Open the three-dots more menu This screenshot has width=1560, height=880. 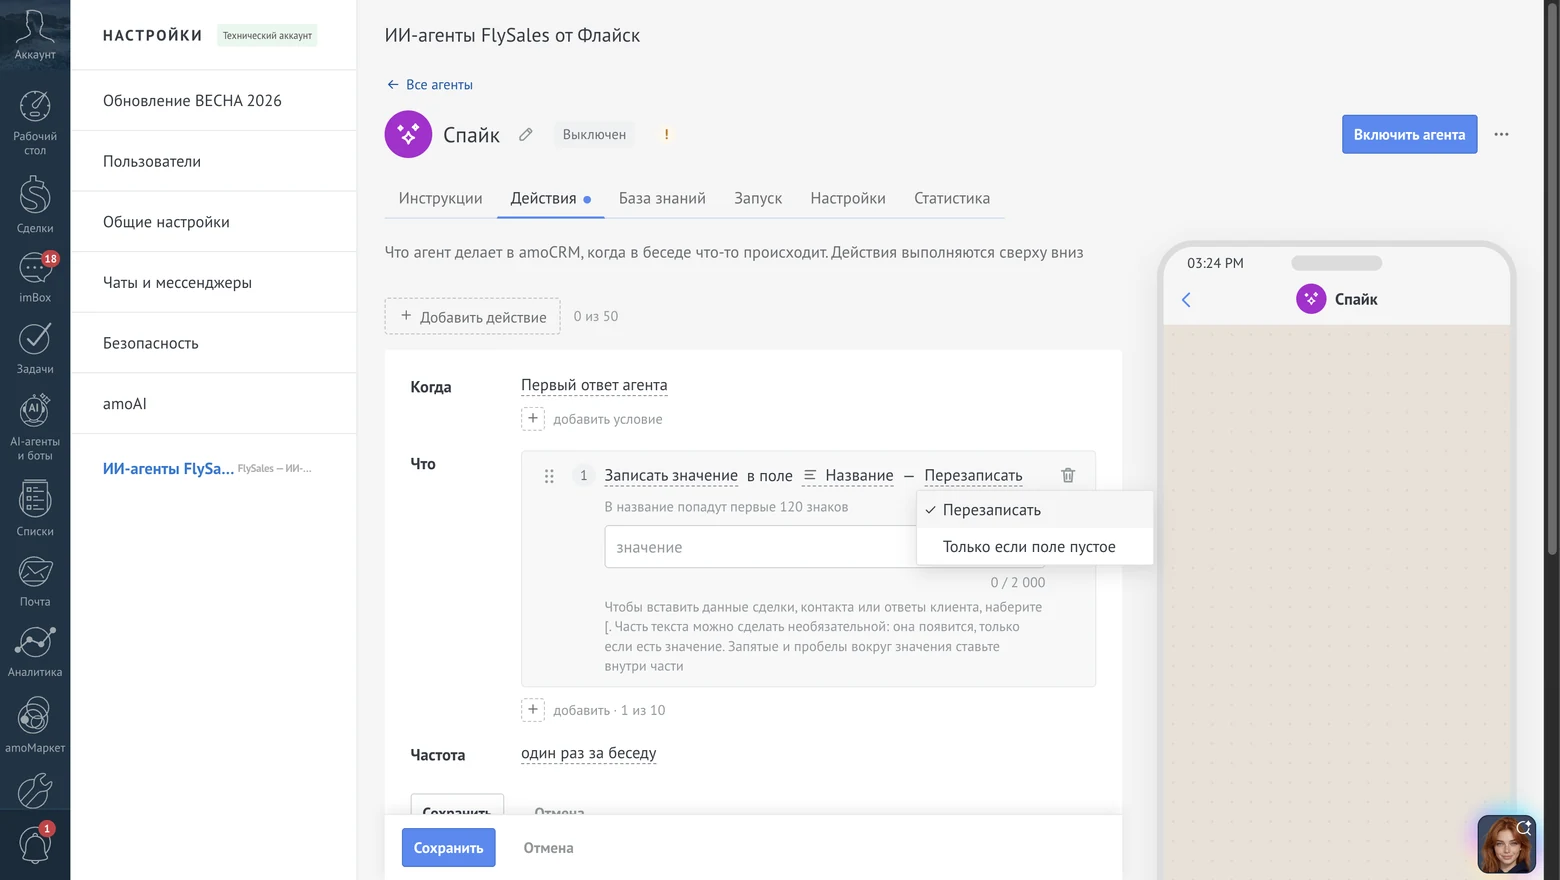point(1501,134)
